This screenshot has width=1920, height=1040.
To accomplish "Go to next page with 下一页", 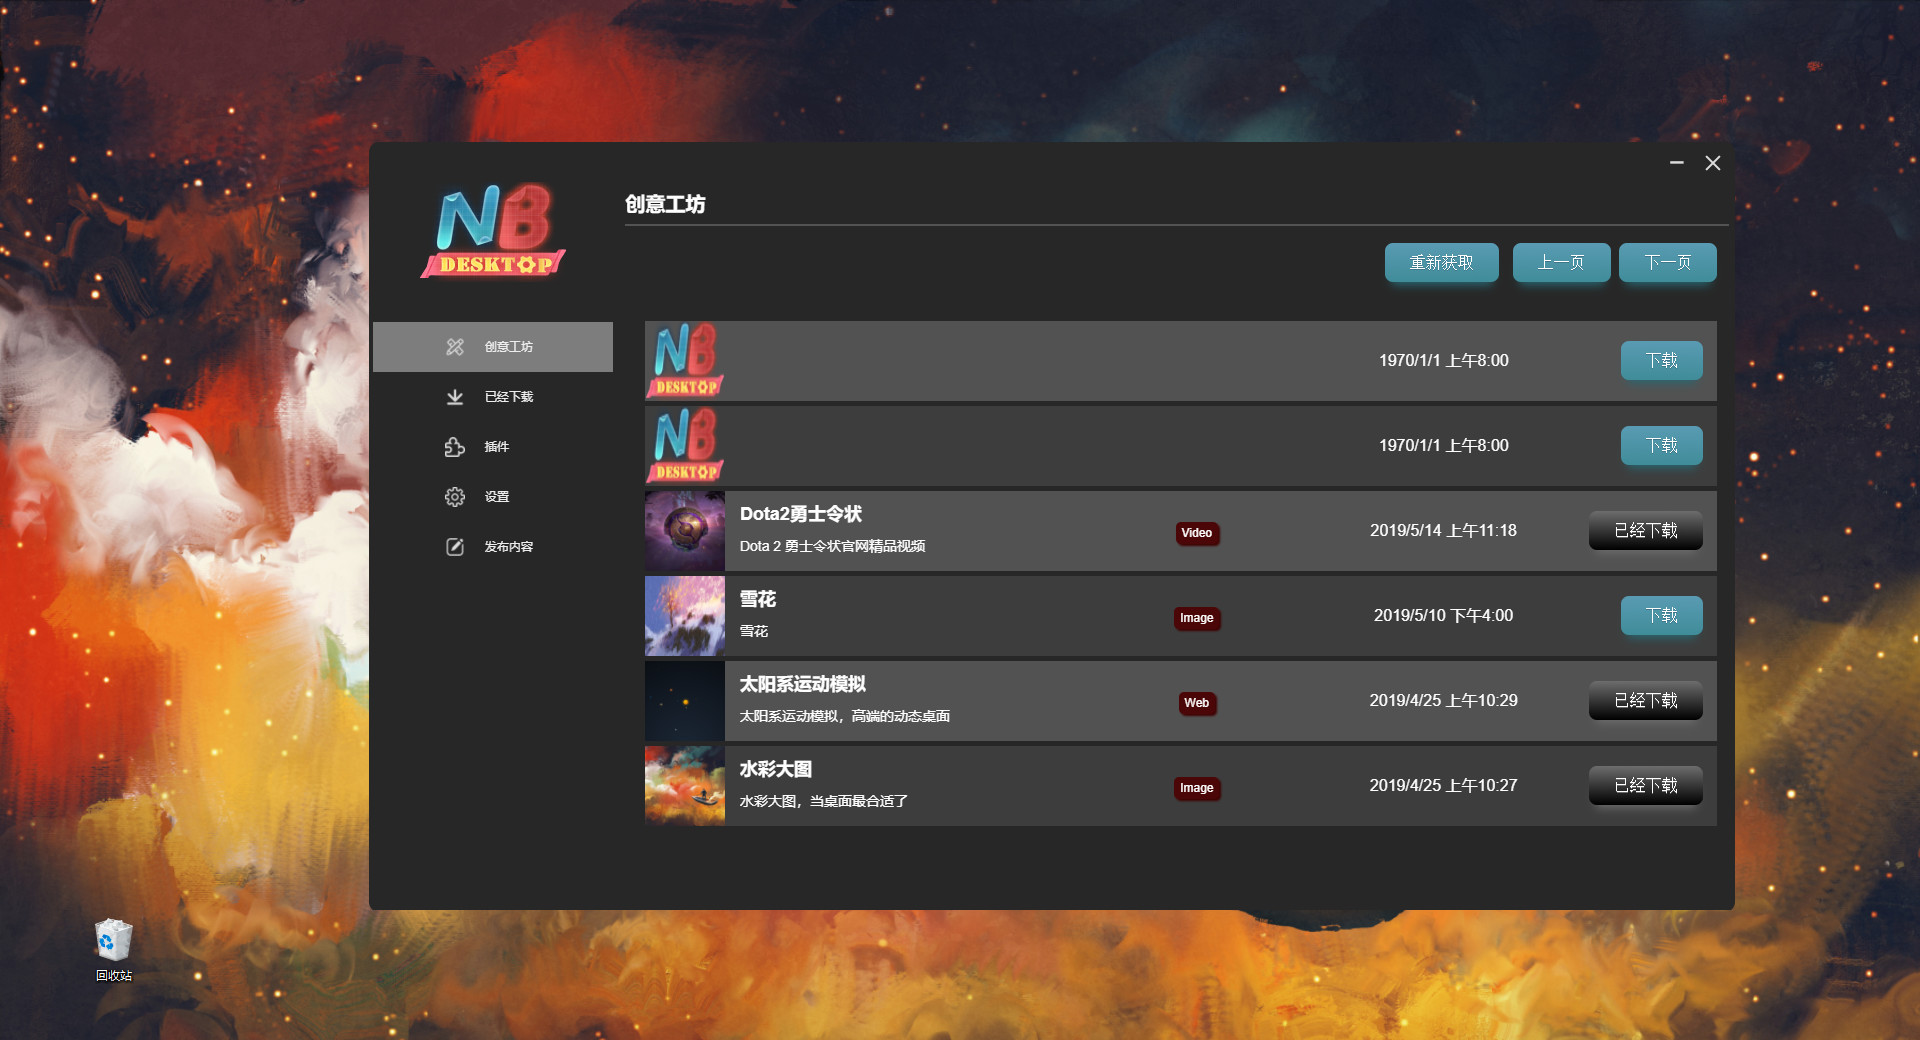I will (1667, 263).
